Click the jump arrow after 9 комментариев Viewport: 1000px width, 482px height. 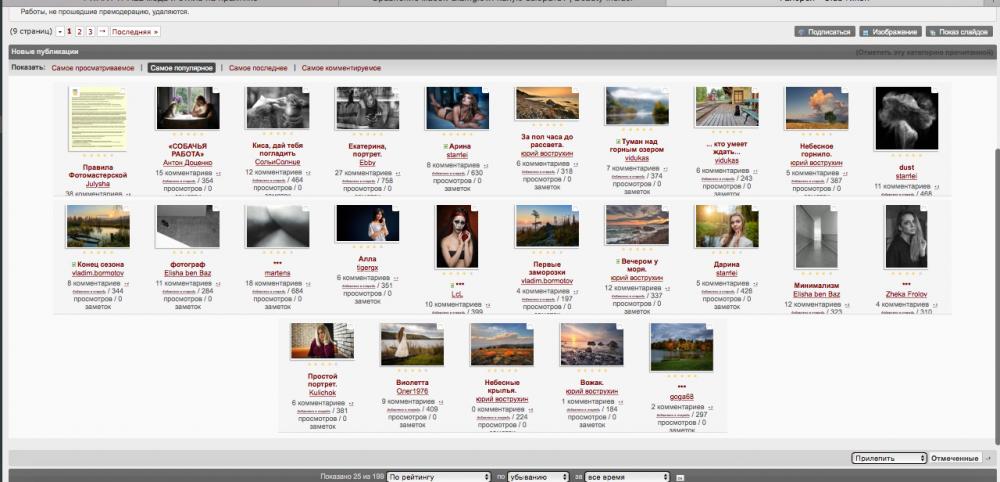tap(440, 402)
